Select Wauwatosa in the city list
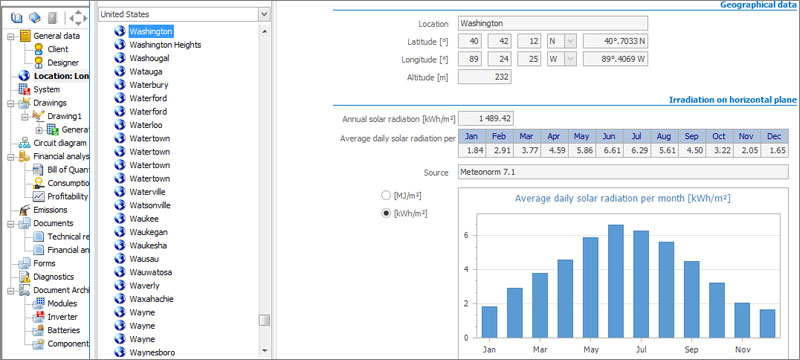This screenshot has width=800, height=360. point(151,272)
